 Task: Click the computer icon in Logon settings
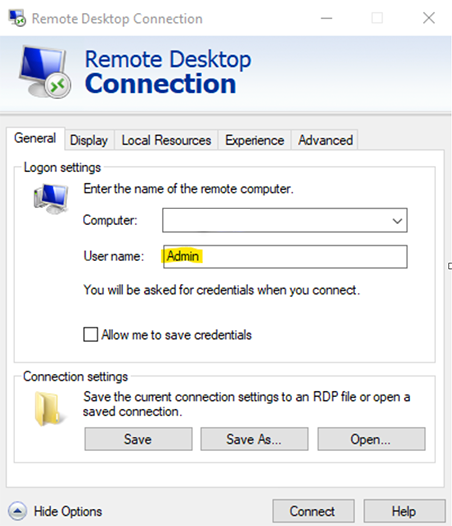[51, 199]
